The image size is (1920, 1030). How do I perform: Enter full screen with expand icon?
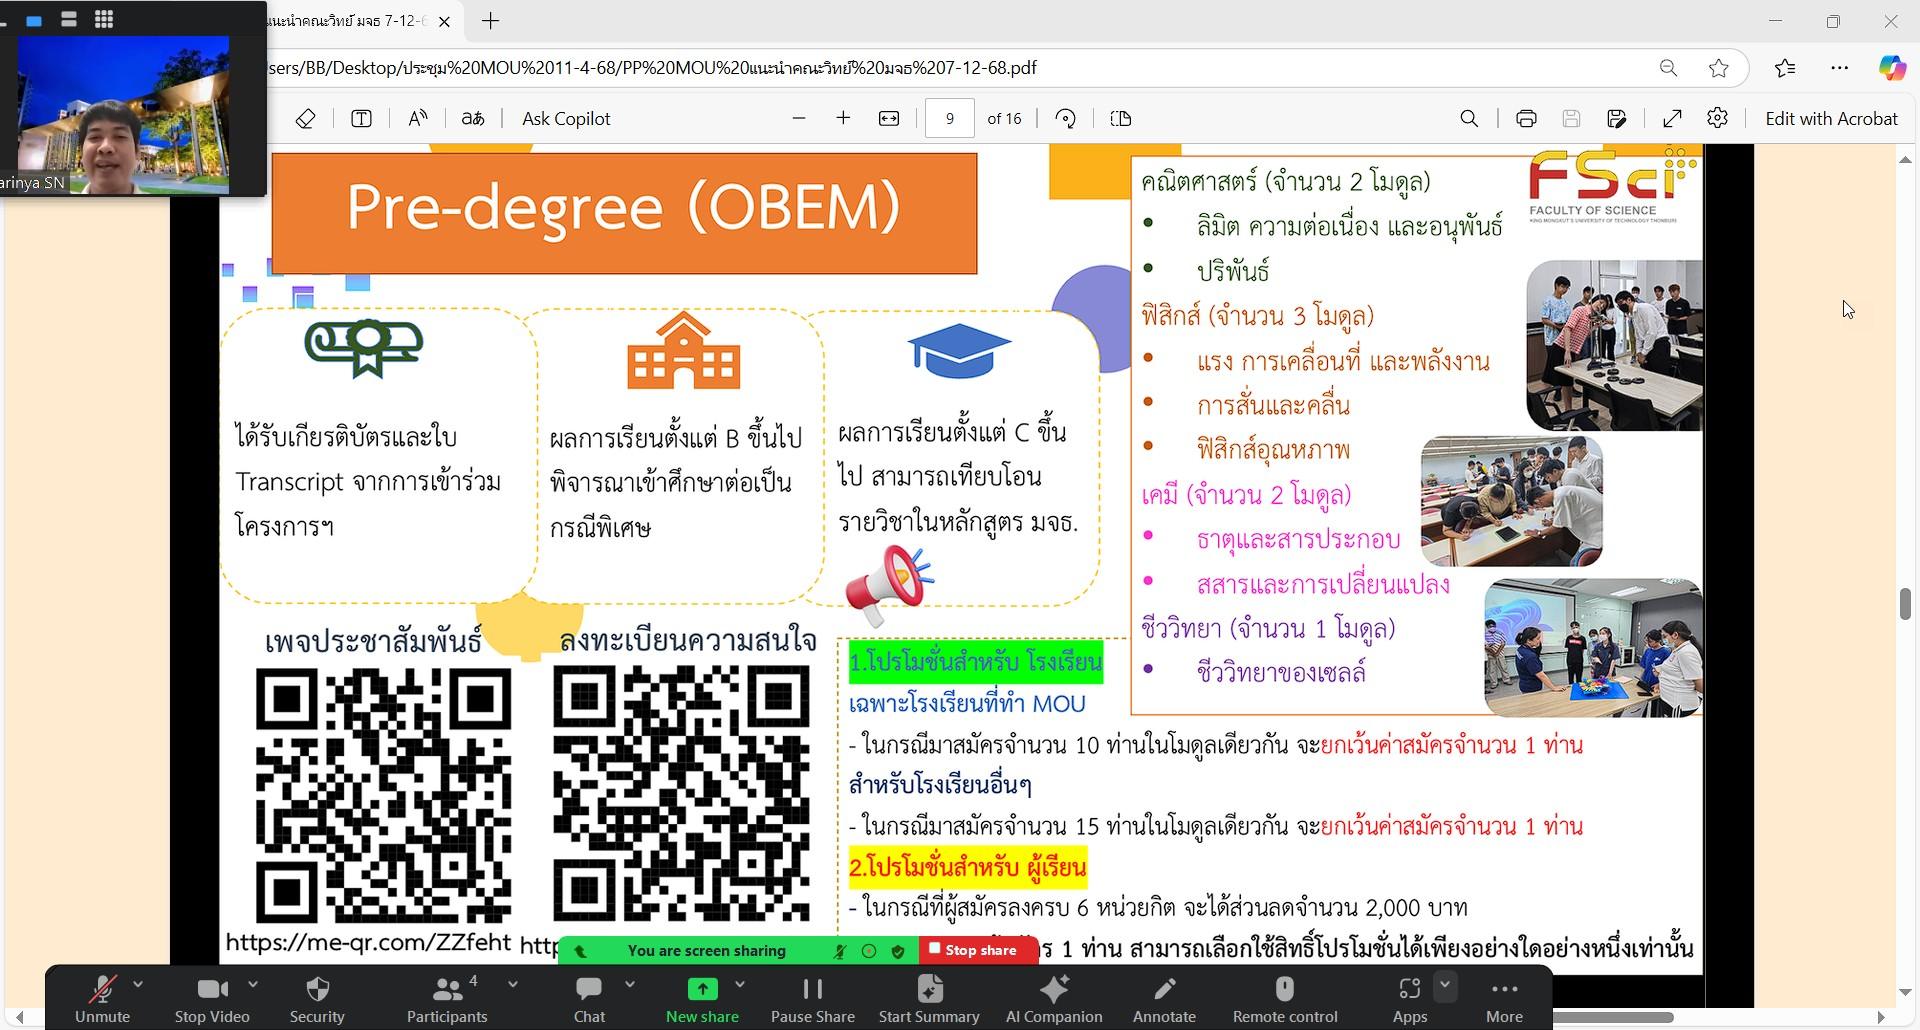click(x=1672, y=118)
